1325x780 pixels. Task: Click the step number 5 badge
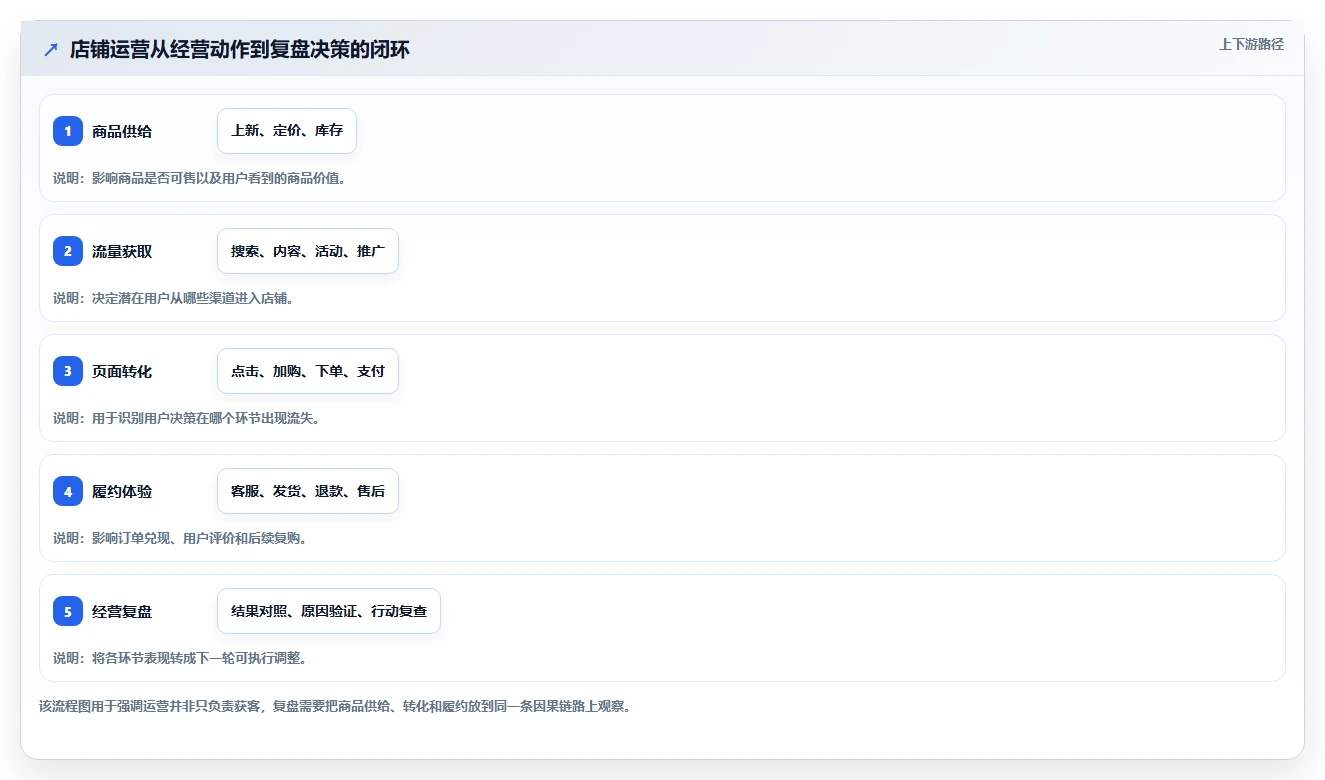[x=68, y=611]
